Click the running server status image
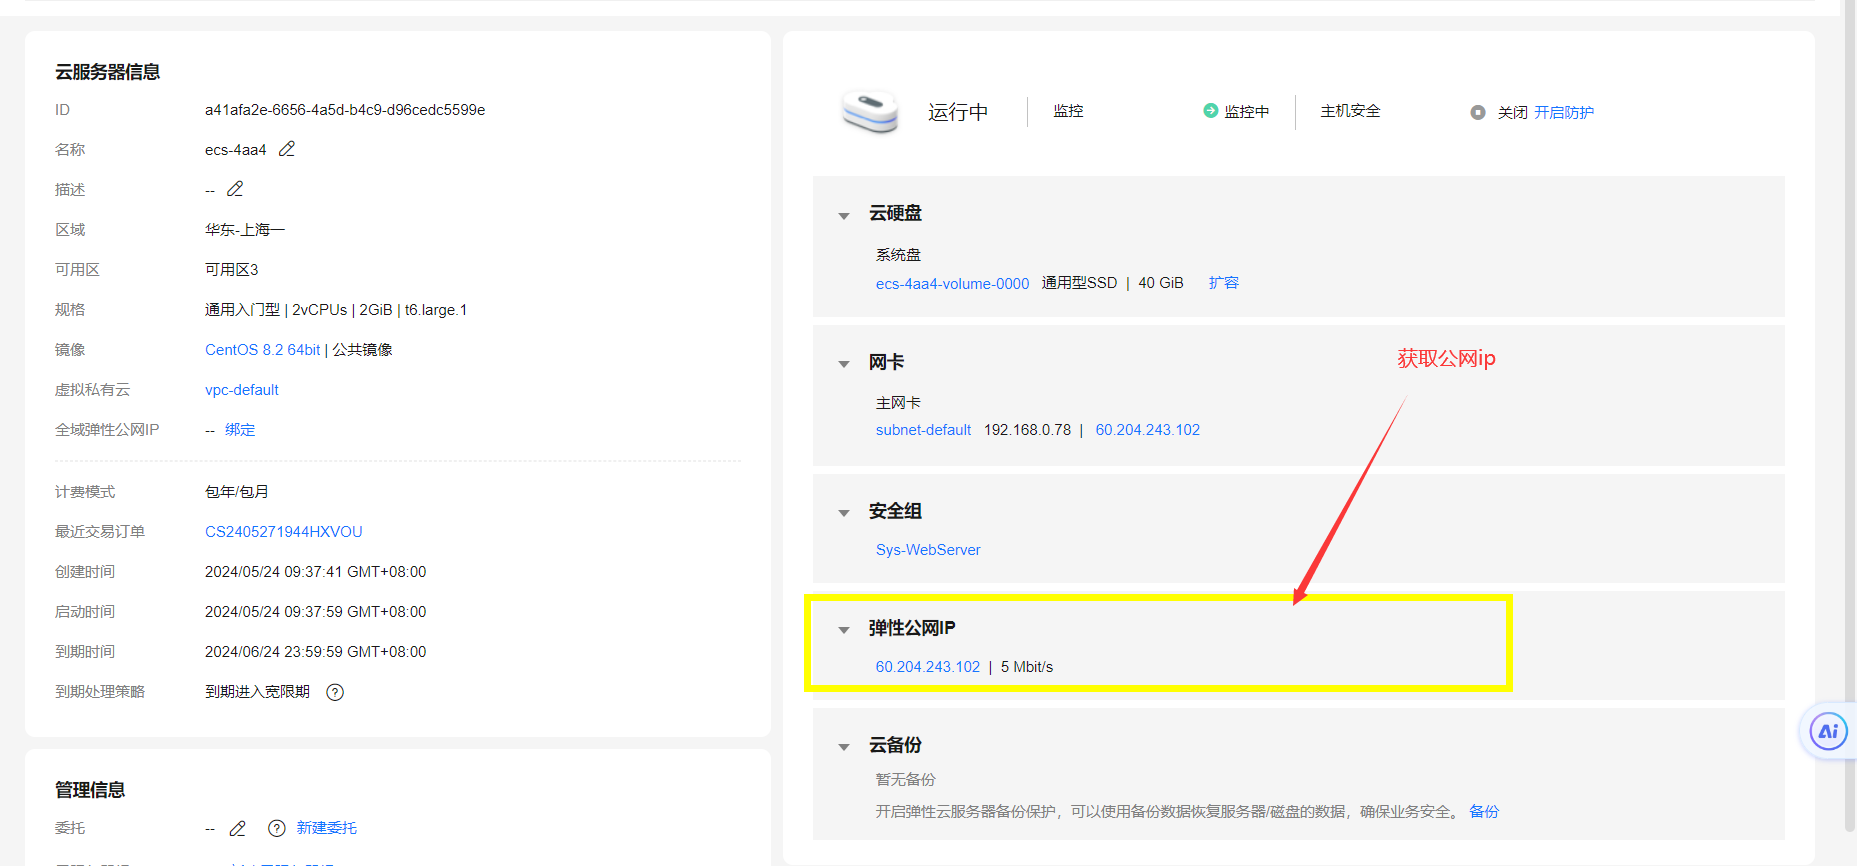Viewport: 1857px width, 866px height. pos(870,111)
